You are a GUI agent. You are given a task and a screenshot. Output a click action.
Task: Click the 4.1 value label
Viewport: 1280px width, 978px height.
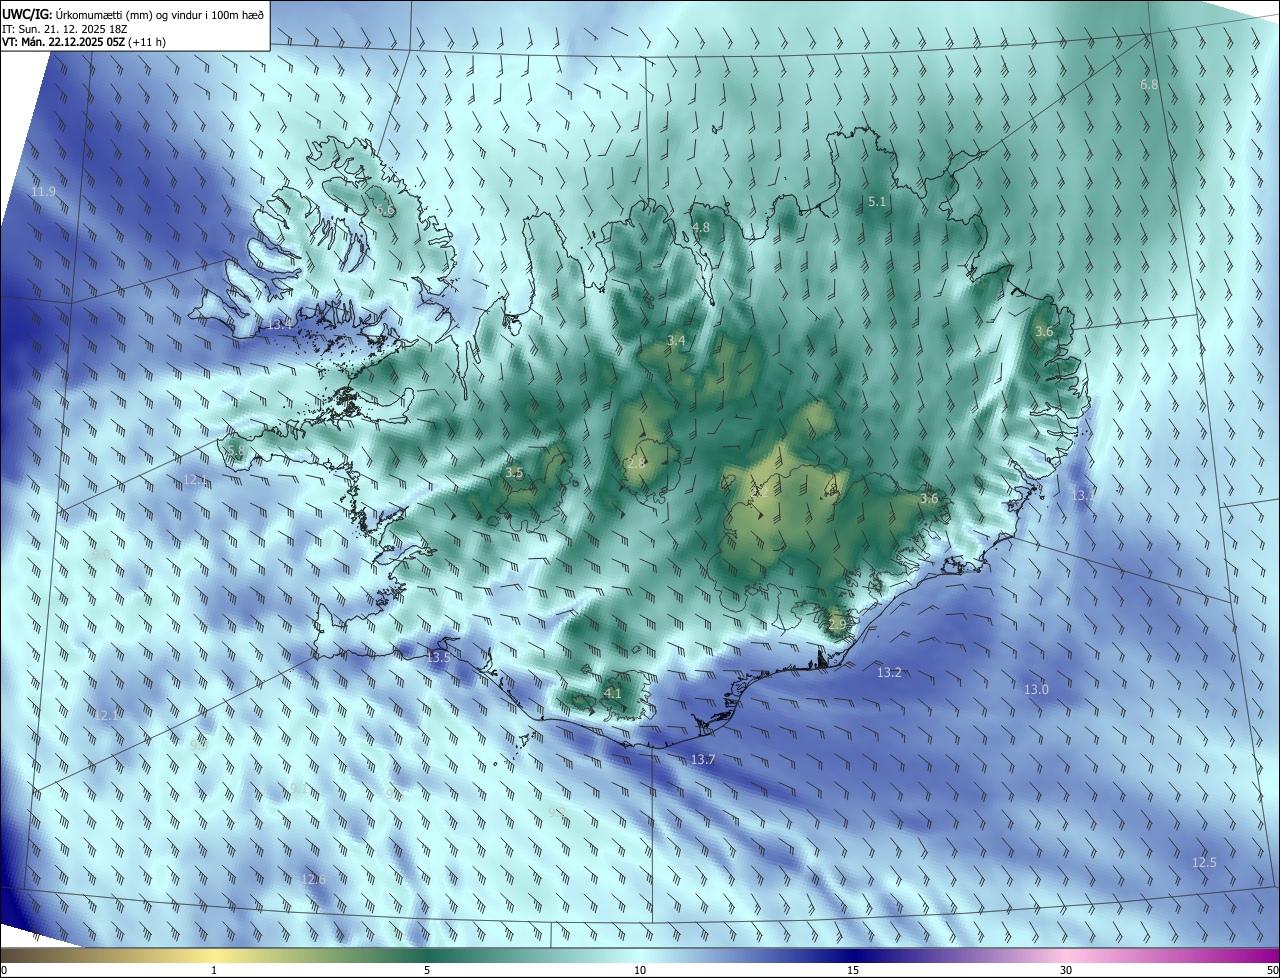click(612, 694)
